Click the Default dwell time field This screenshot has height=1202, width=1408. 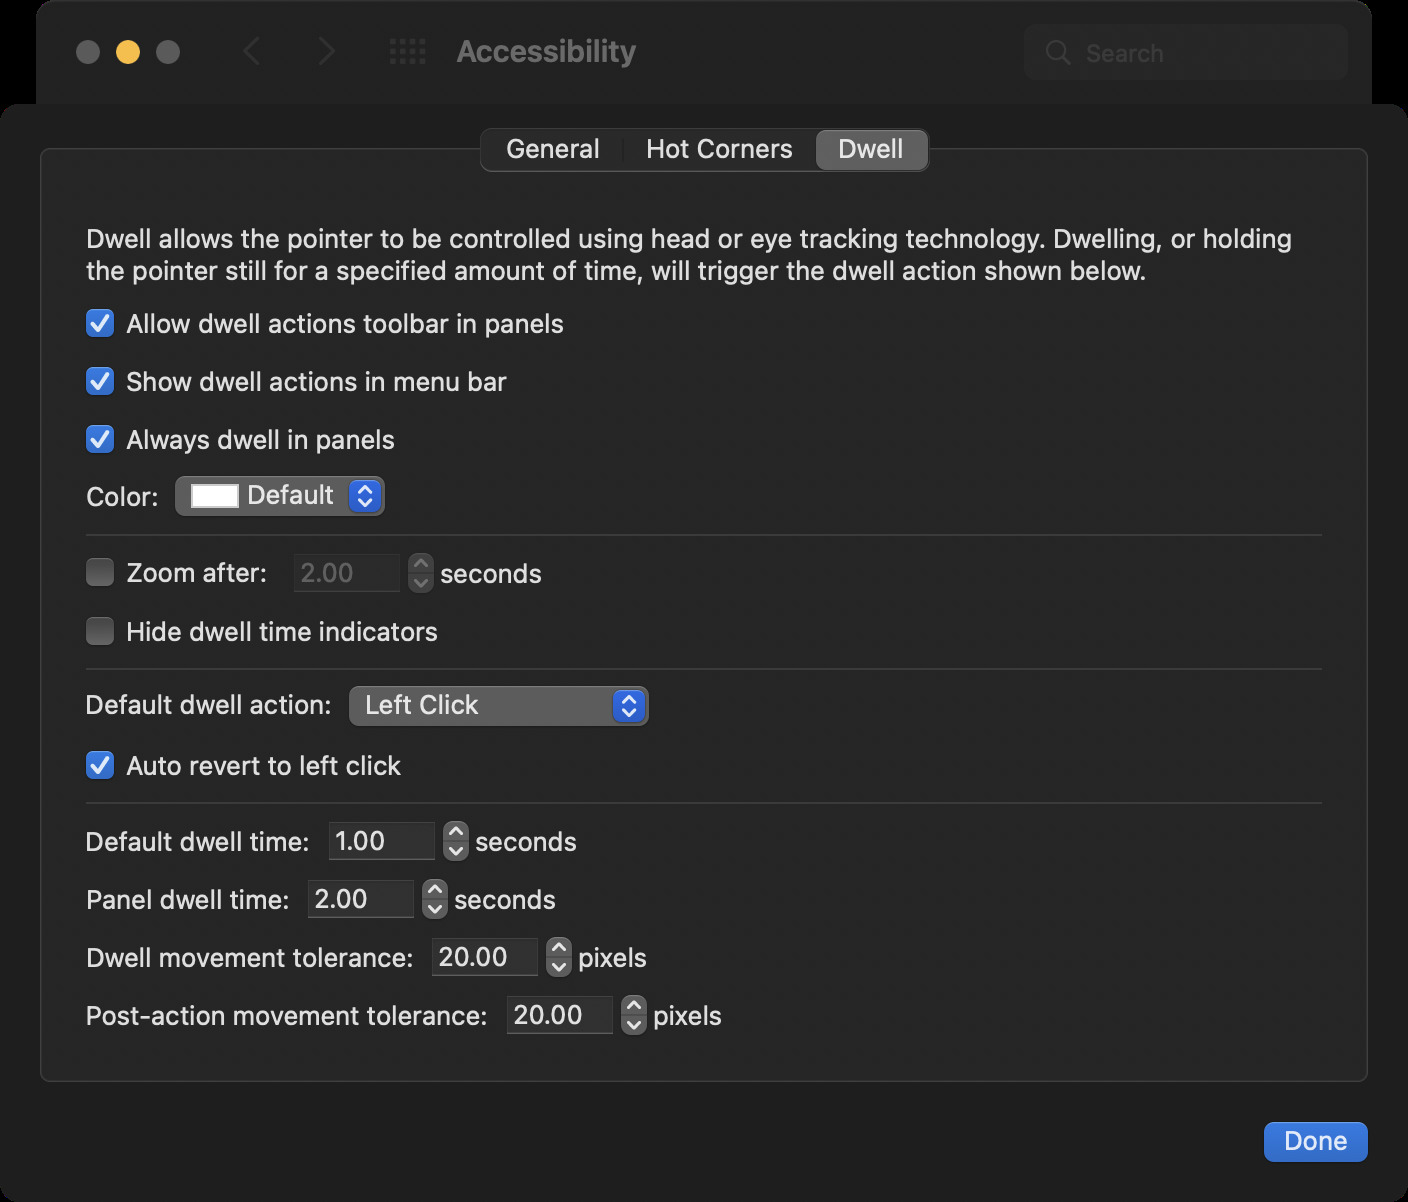[x=381, y=842]
